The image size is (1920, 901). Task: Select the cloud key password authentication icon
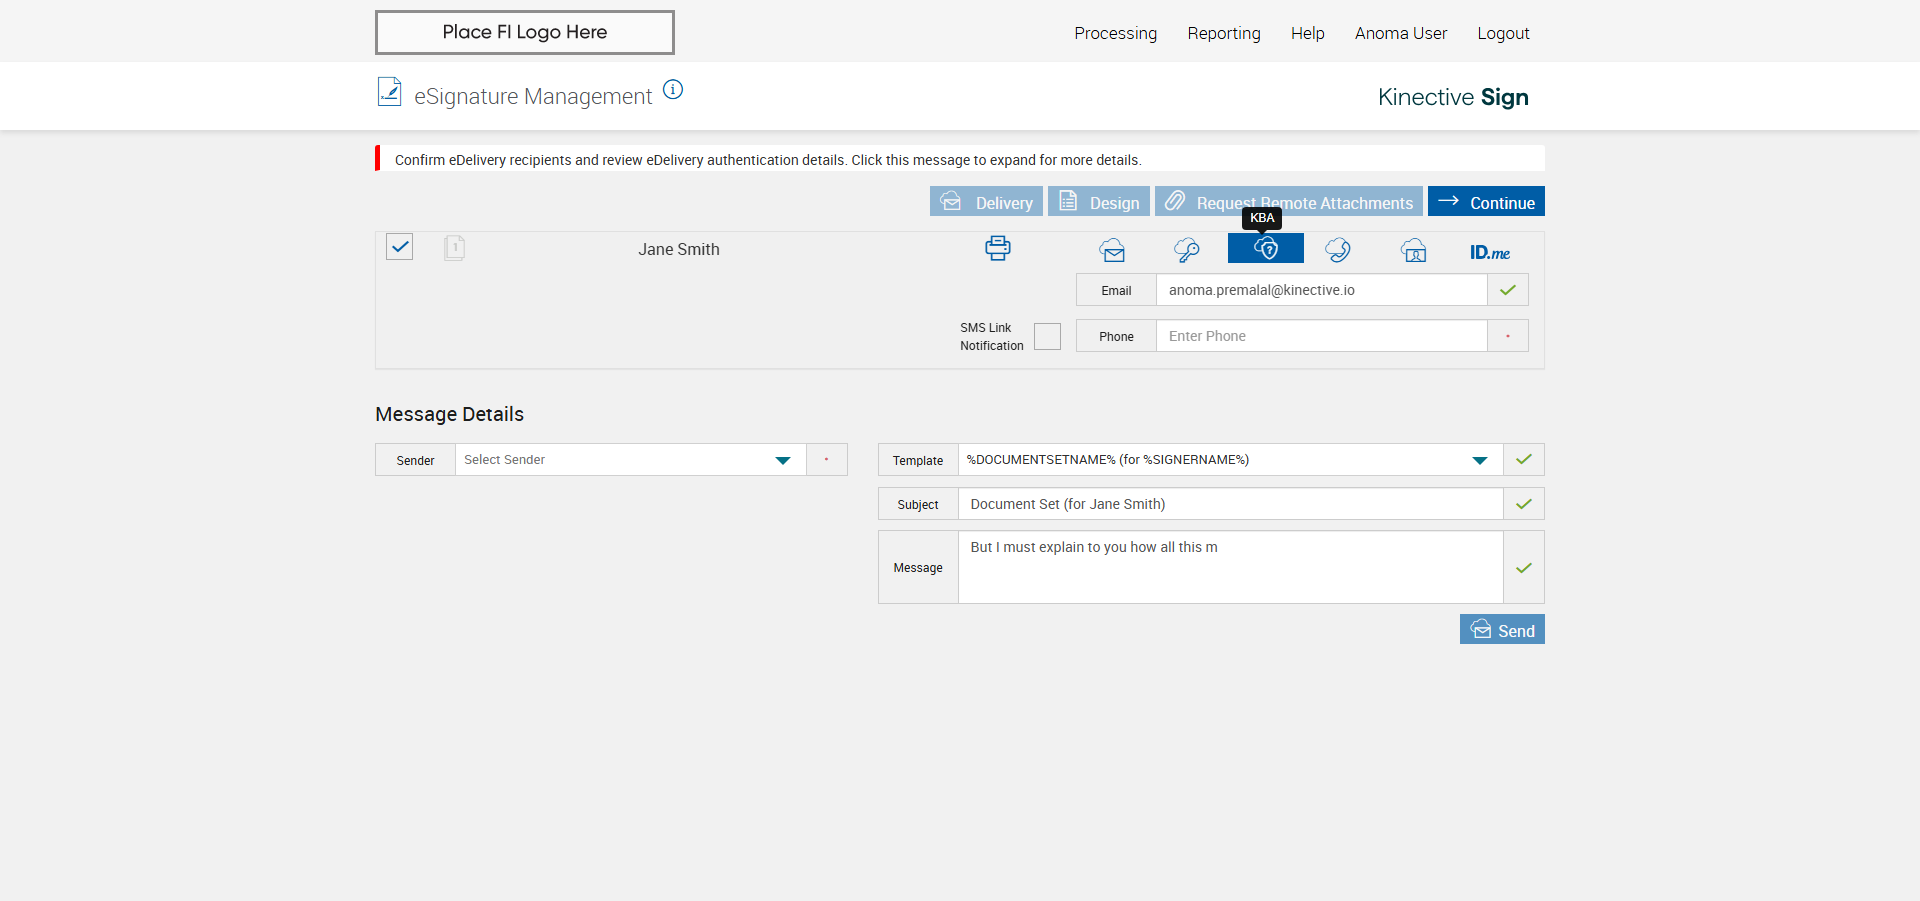point(1187,250)
